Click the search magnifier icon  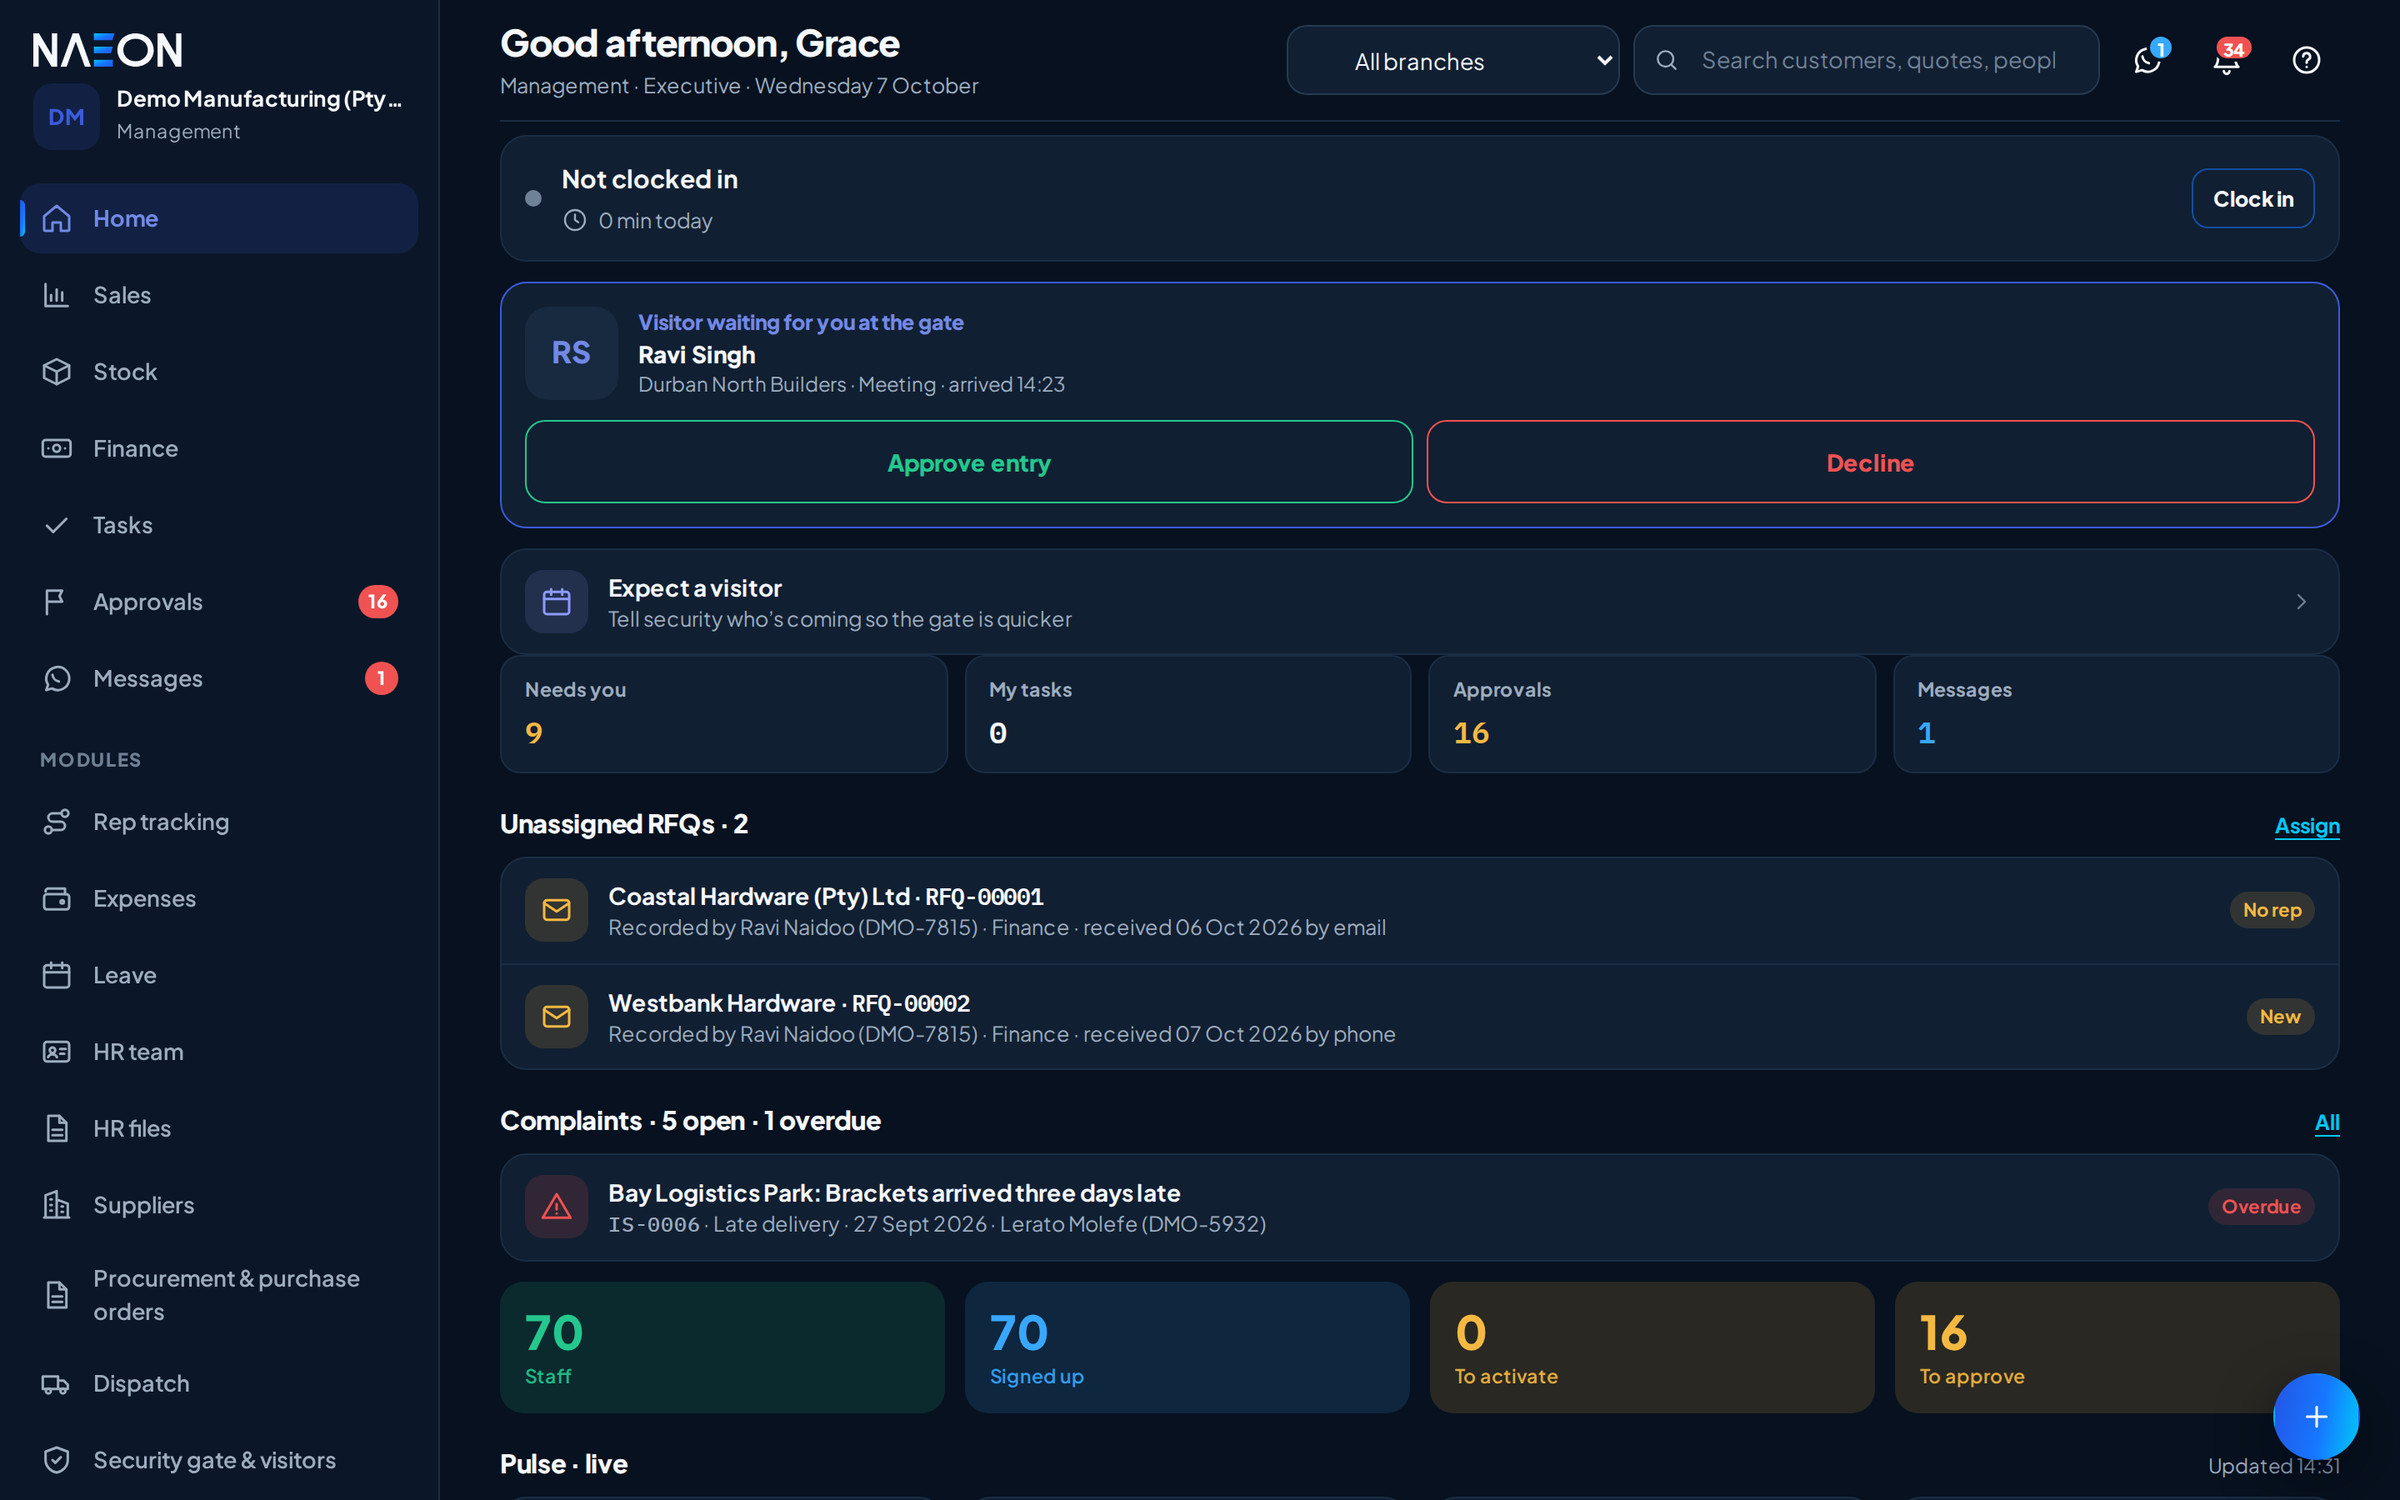pyautogui.click(x=1667, y=60)
